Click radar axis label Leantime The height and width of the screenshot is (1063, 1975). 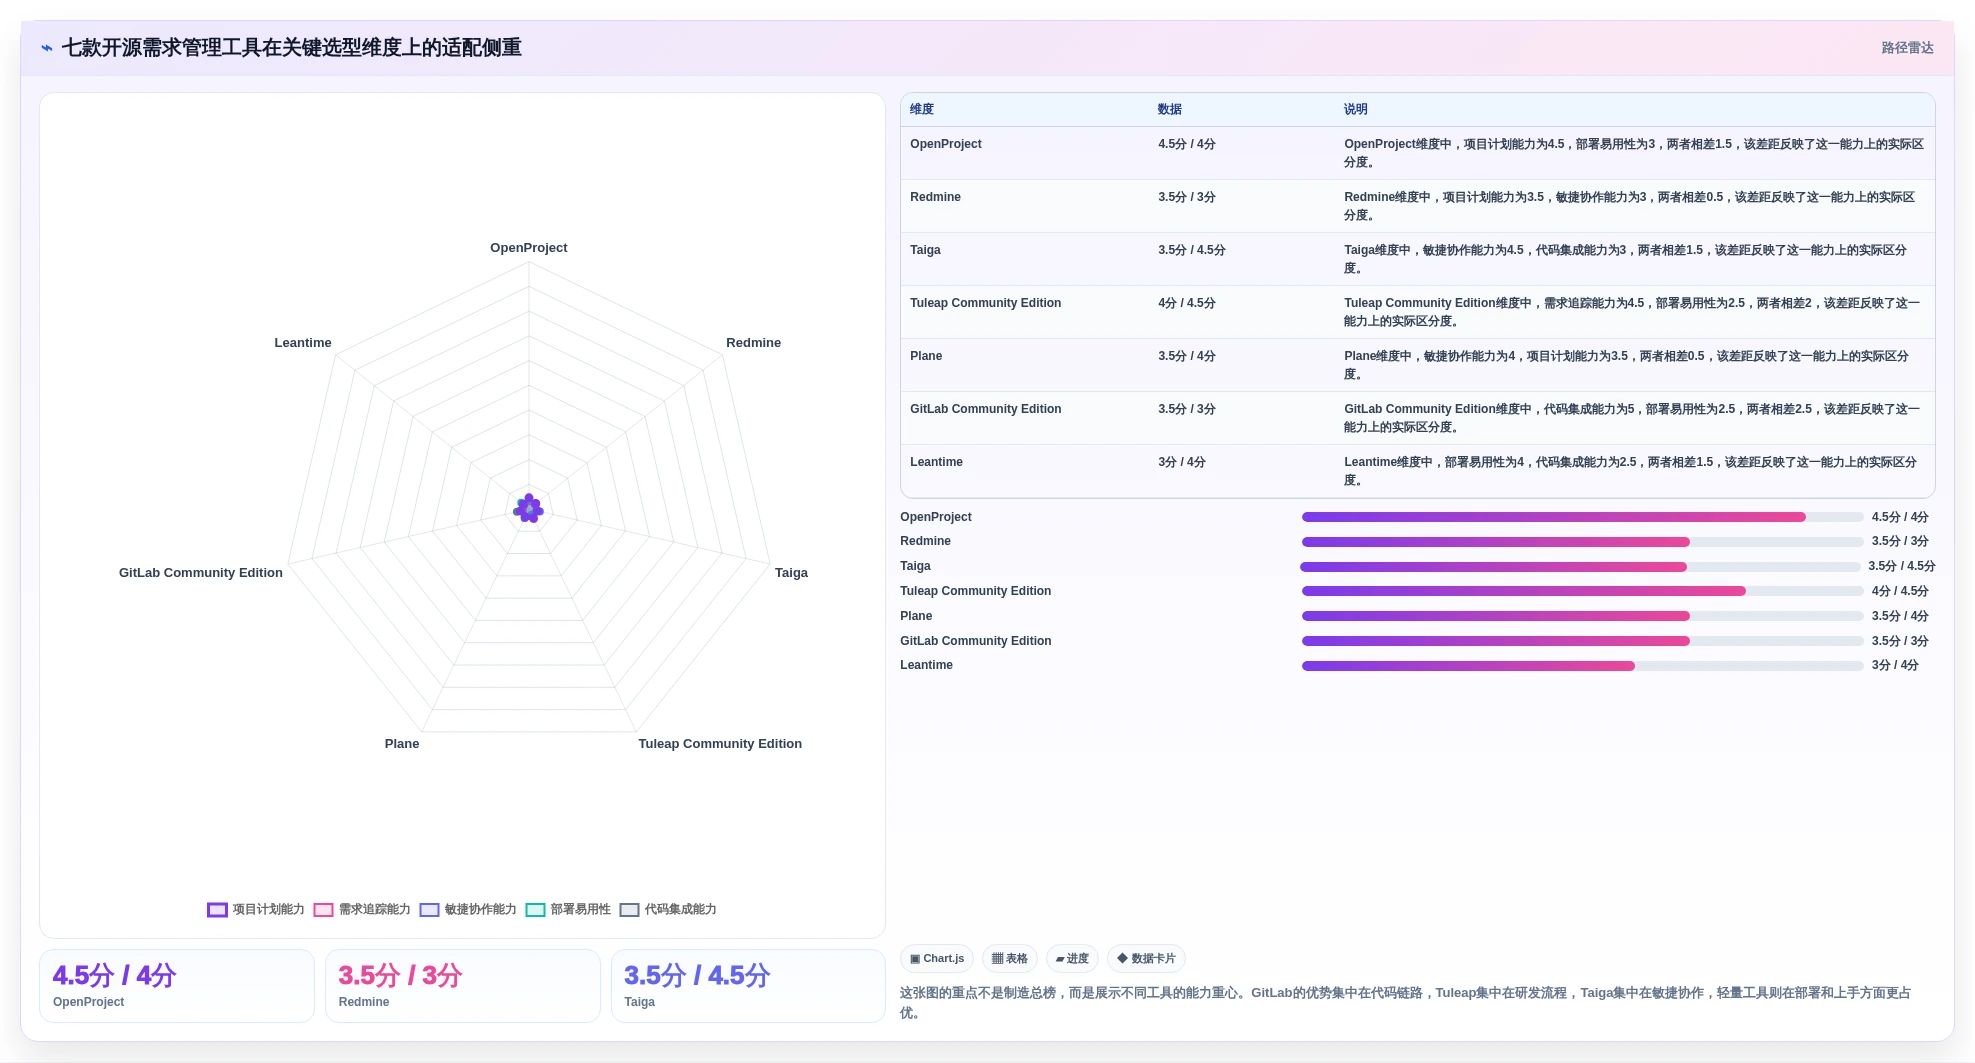[x=303, y=343]
